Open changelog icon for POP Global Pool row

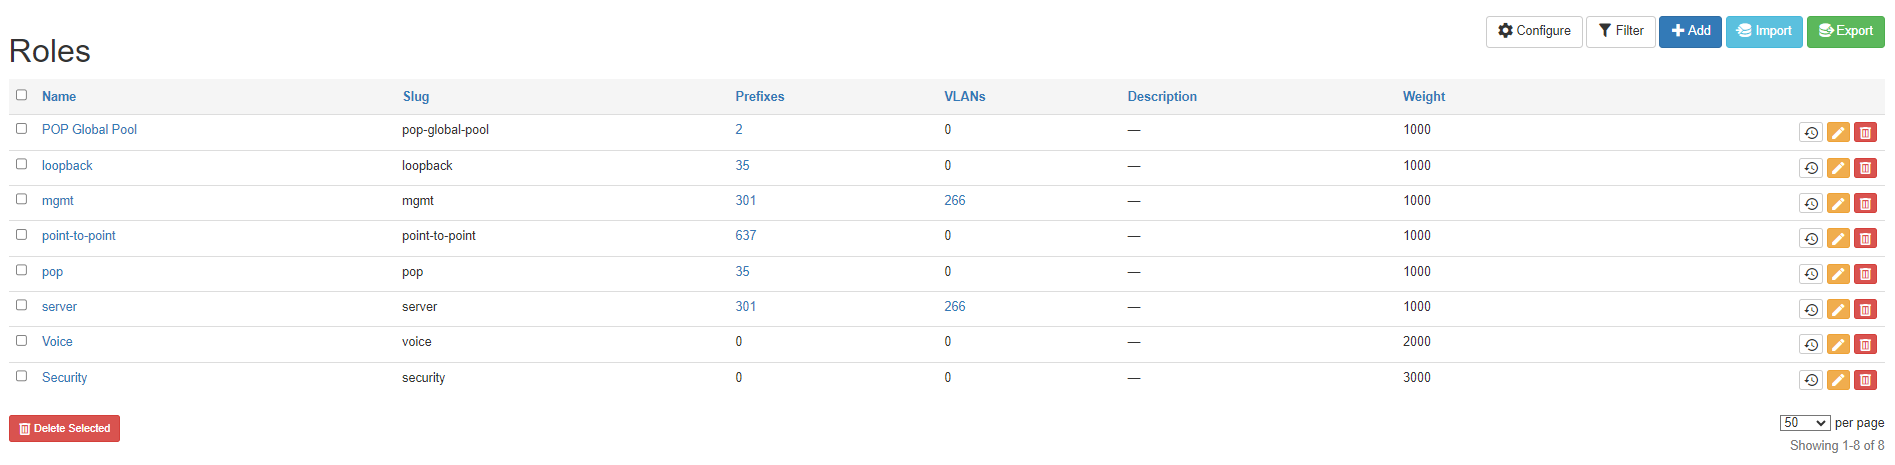click(x=1810, y=133)
